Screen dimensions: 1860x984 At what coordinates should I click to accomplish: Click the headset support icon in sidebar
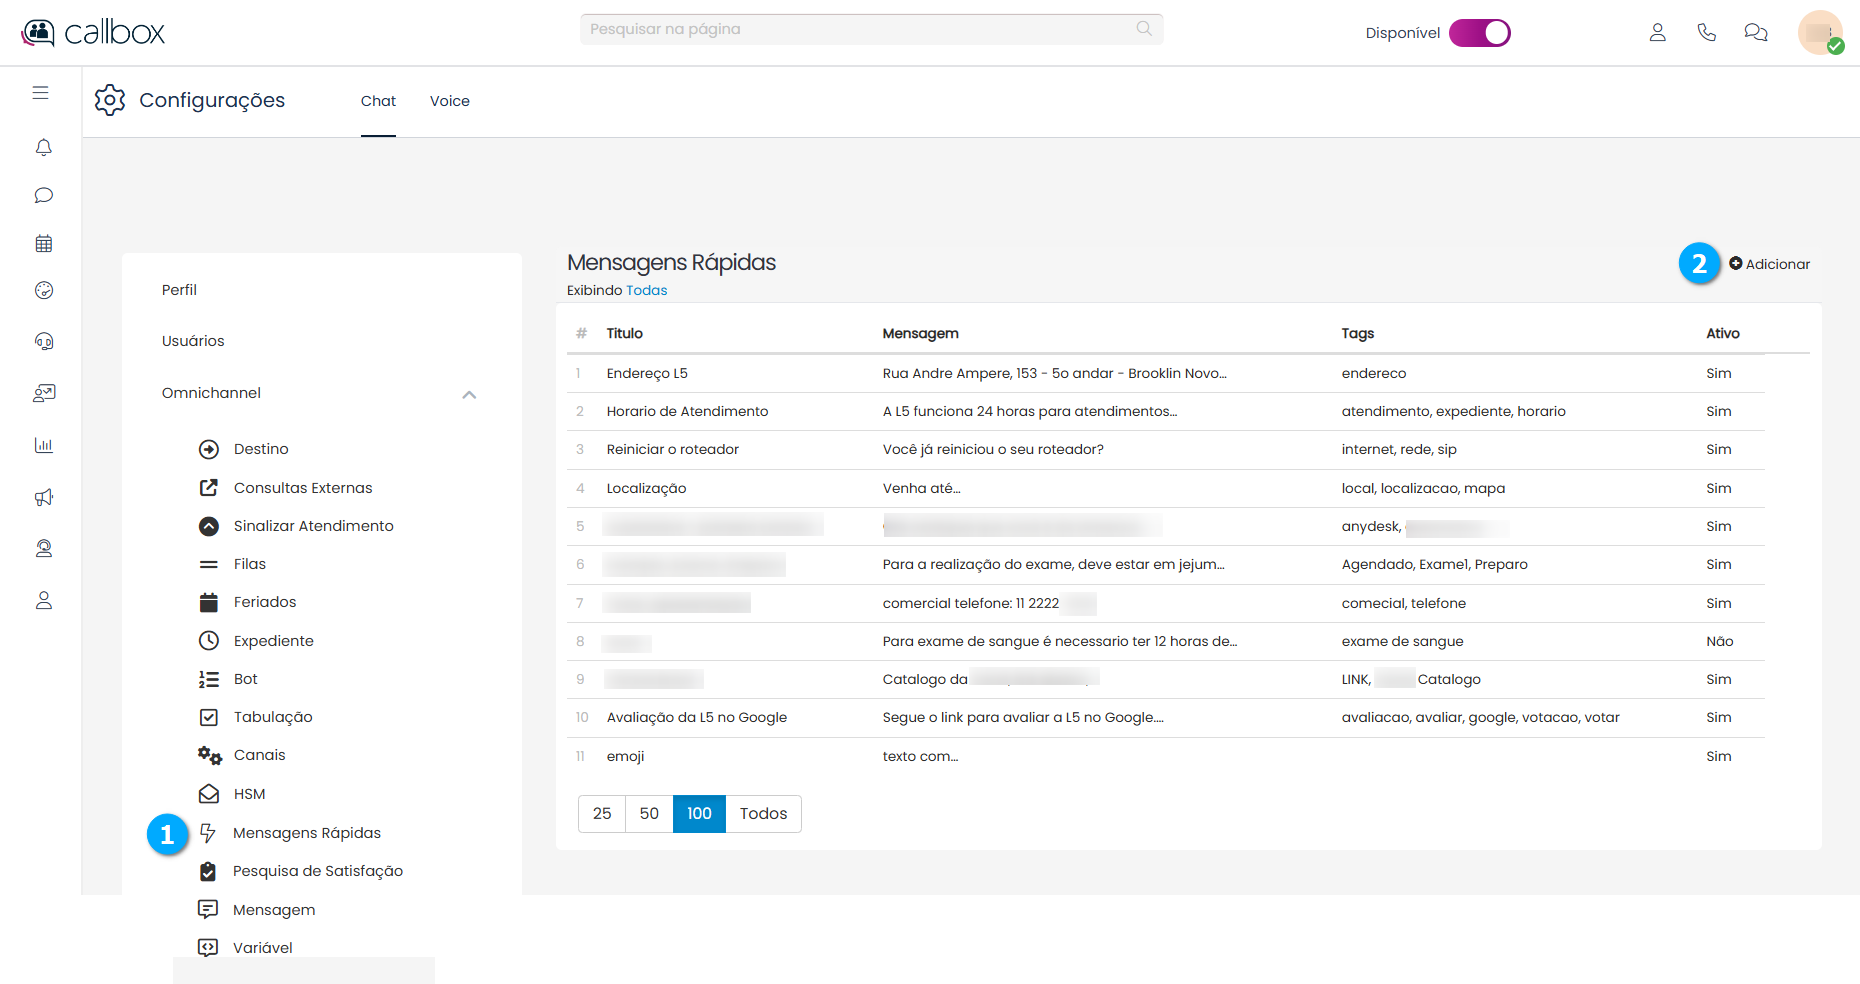tap(43, 341)
